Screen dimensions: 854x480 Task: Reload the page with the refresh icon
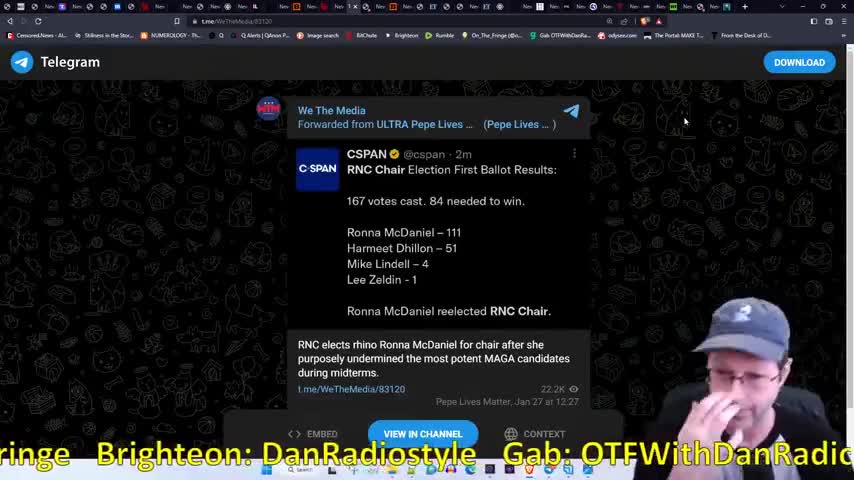[x=38, y=21]
